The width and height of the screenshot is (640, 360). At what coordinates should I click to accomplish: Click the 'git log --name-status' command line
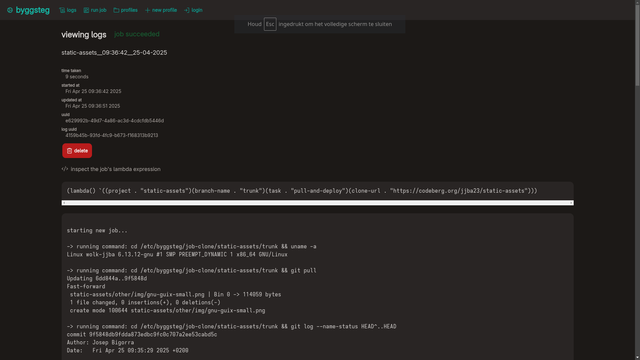click(x=231, y=327)
